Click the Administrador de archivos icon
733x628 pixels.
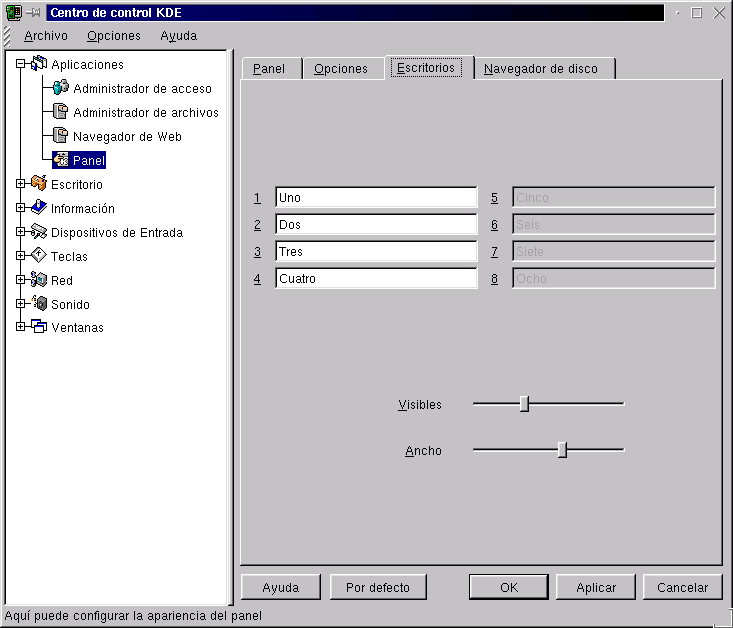[60, 112]
